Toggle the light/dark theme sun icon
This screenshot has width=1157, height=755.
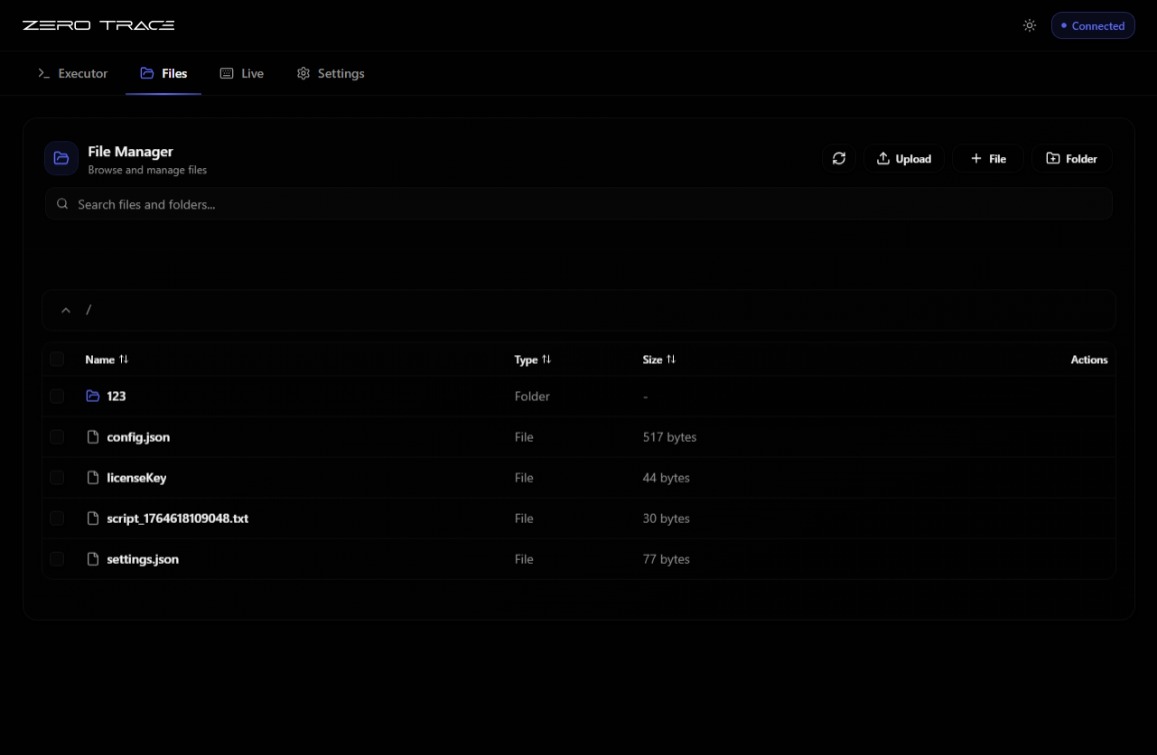pos(1029,26)
